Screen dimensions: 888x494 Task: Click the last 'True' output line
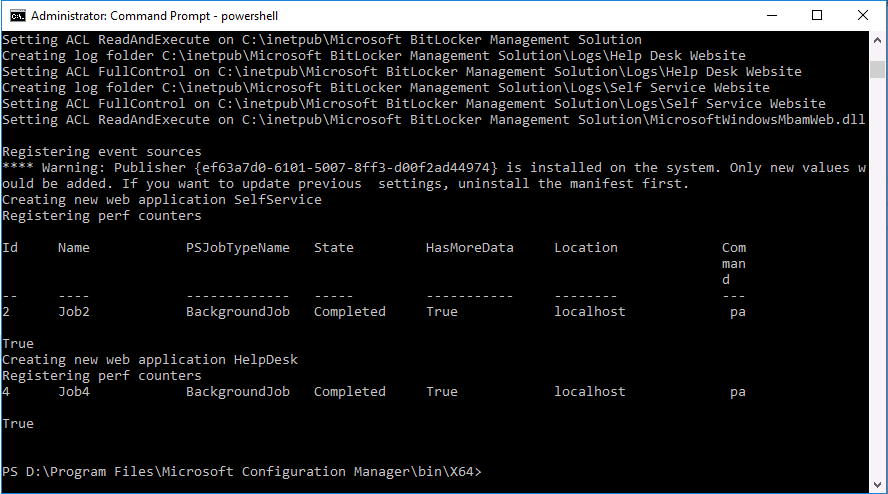click(18, 424)
